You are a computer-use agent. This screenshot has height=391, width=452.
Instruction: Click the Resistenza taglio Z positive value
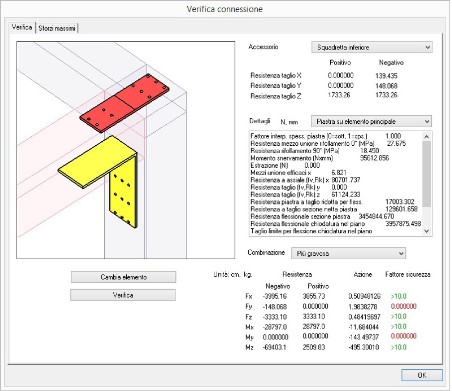coord(339,95)
